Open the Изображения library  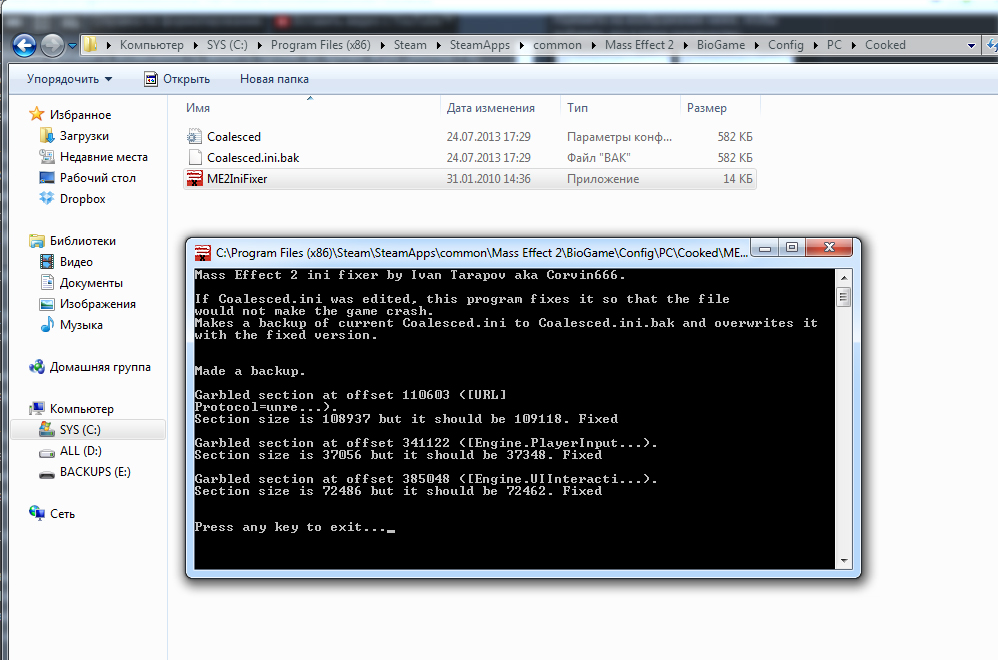(x=97, y=304)
